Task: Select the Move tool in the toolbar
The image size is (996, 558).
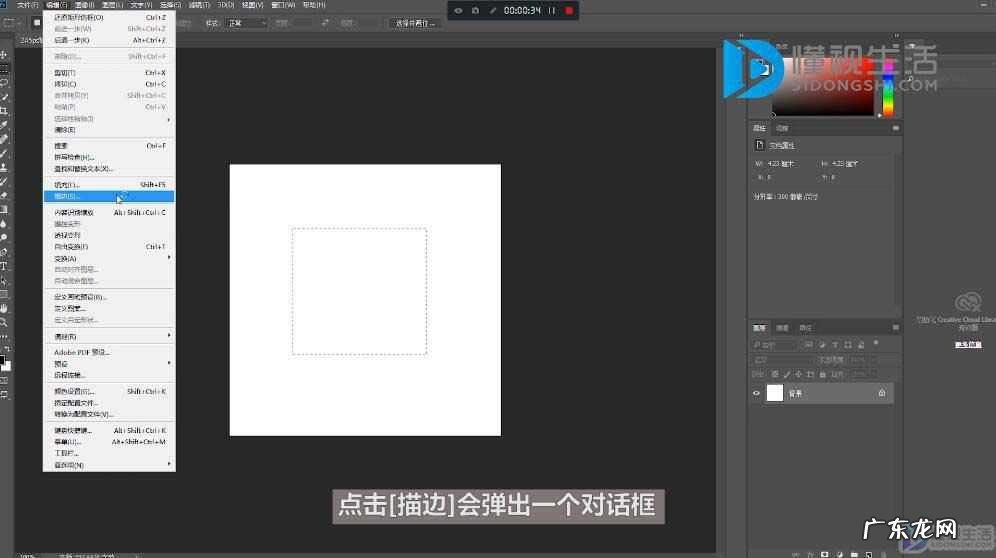Action: pyautogui.click(x=4, y=55)
